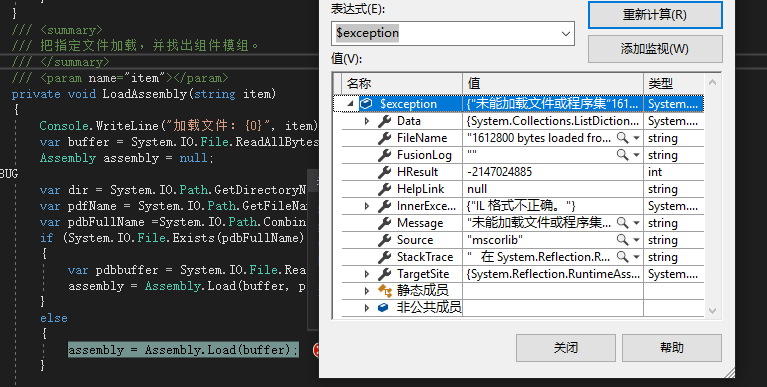Screen dimensions: 767x387
Task: Open the StackTrace text visualizer magnifier
Action: (x=622, y=257)
